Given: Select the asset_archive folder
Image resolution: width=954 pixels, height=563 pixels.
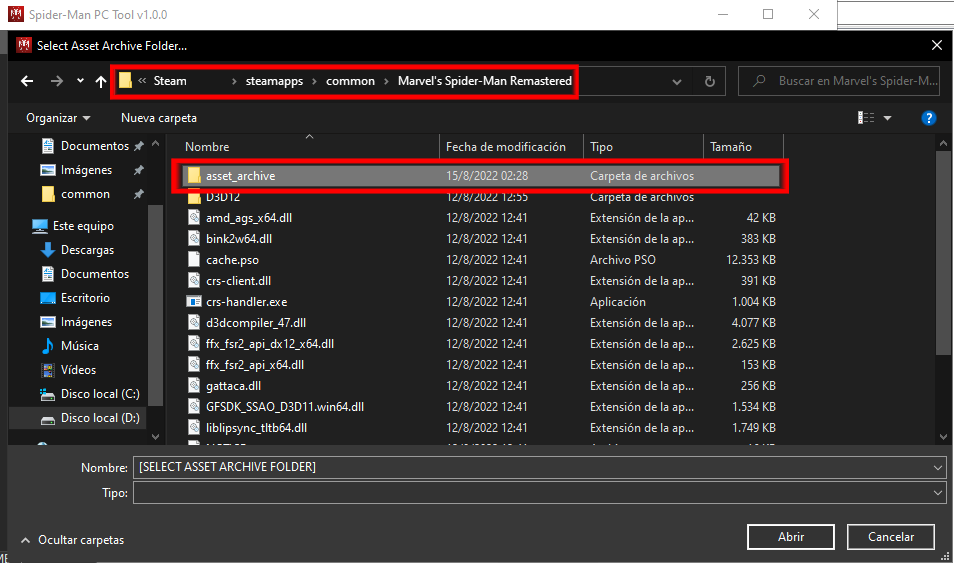Looking at the screenshot, I should [x=481, y=176].
